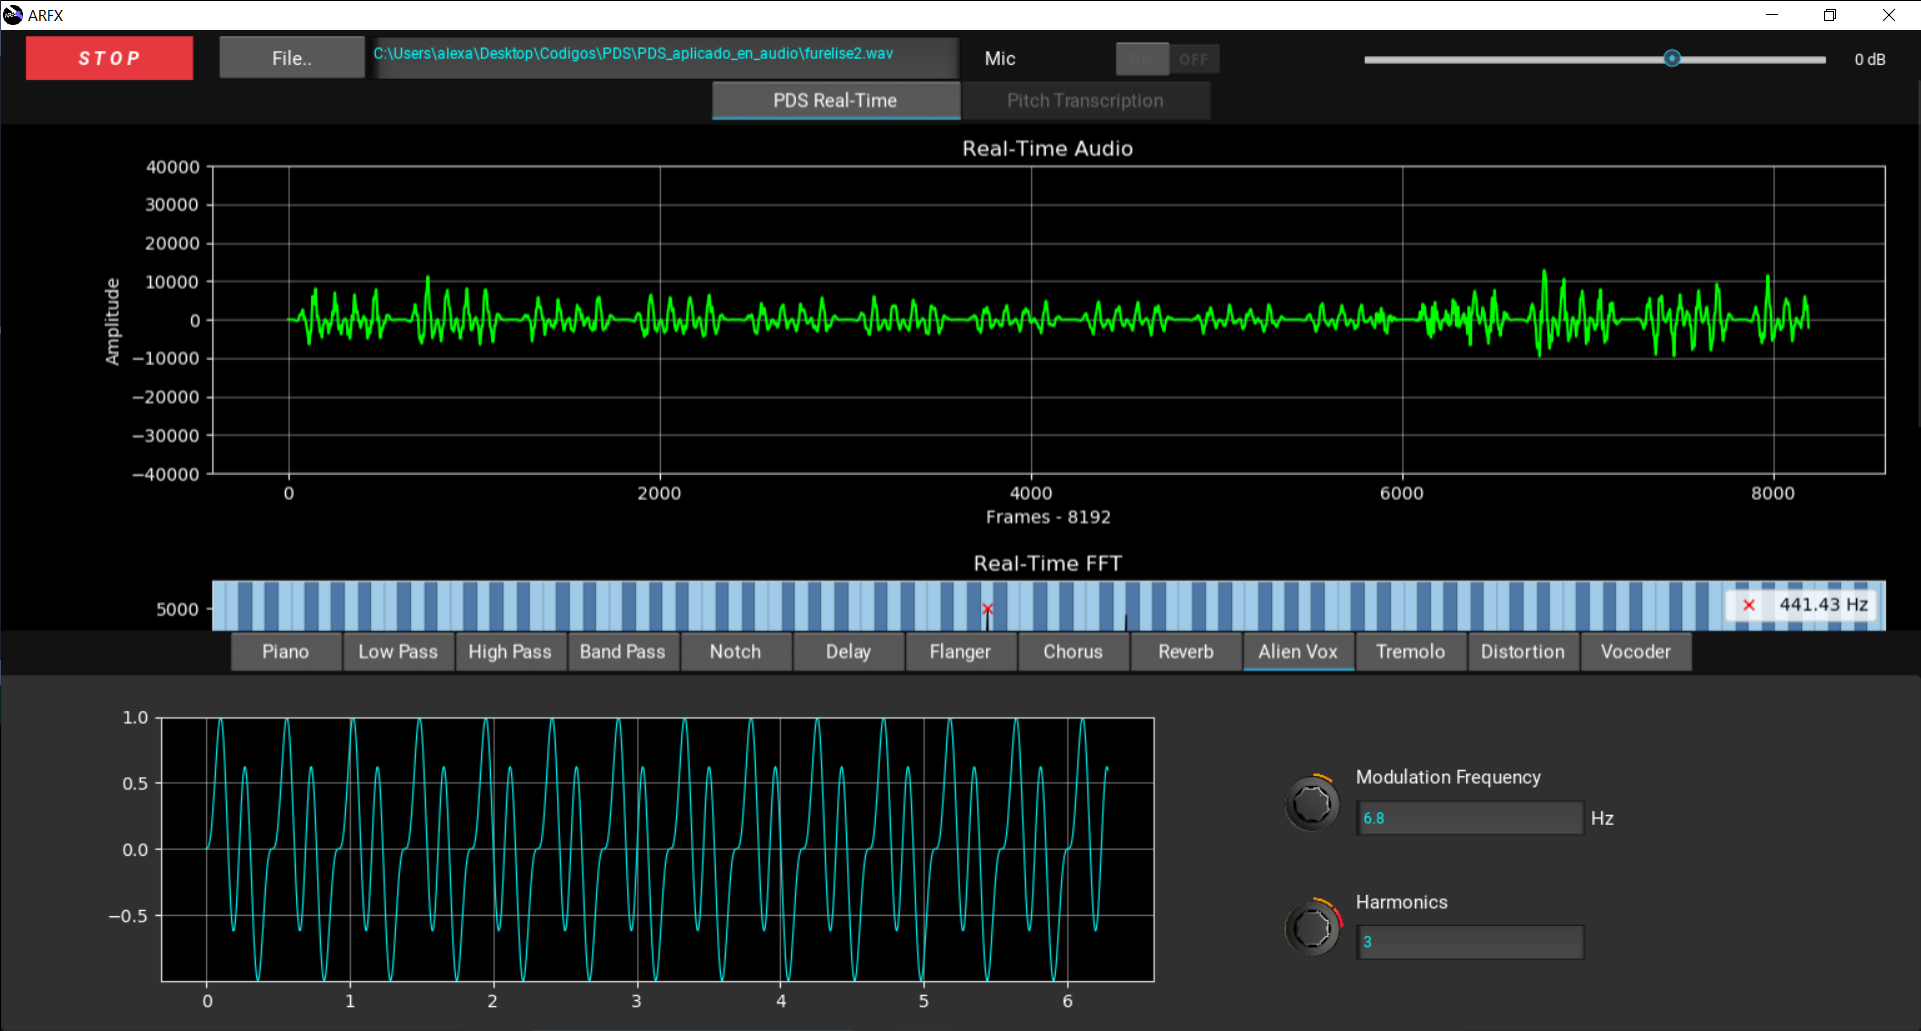Click the Real-Time Audio plot title
Screen dimensions: 1921x1031
pos(1047,148)
